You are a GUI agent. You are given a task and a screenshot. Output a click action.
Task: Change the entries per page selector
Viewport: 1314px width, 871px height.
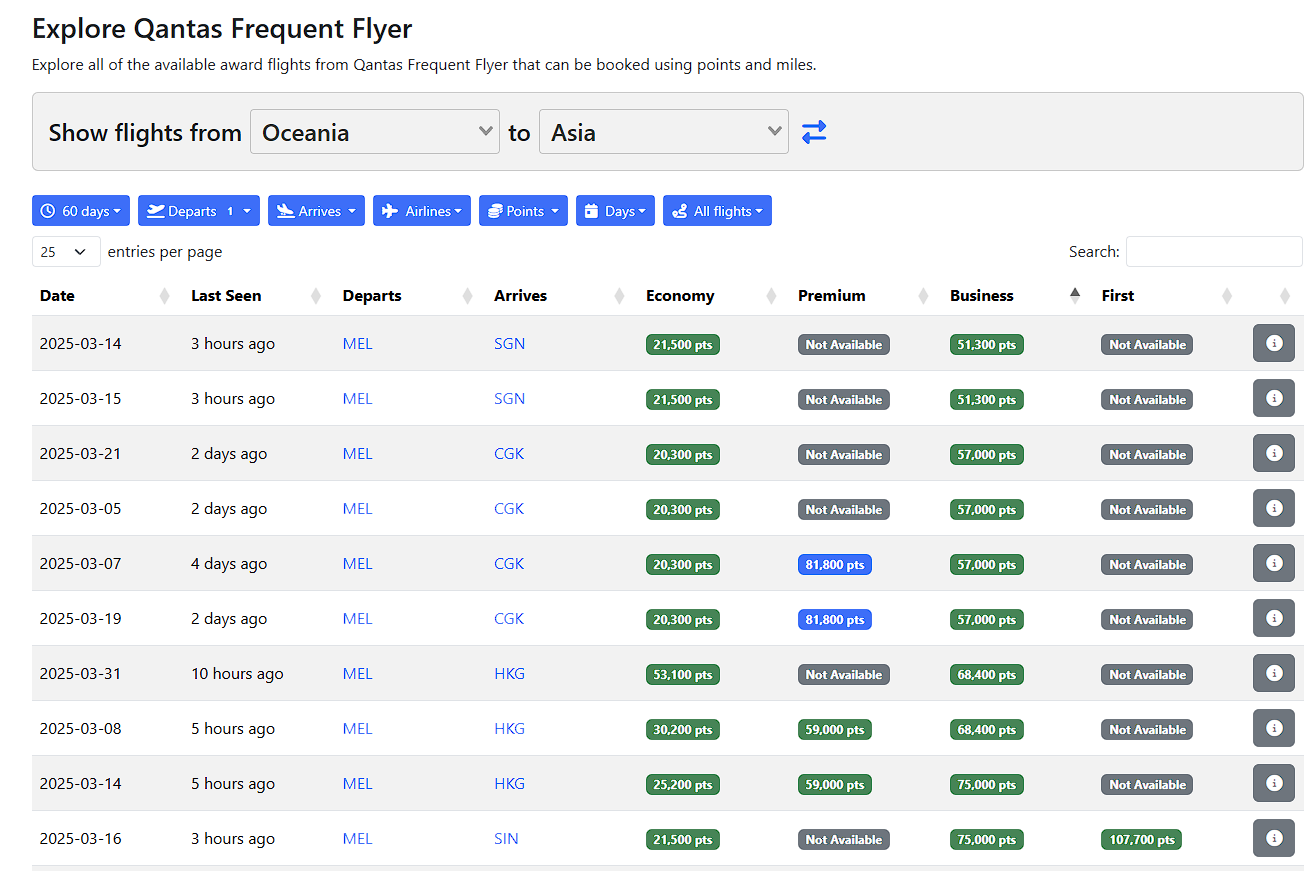[x=66, y=252]
